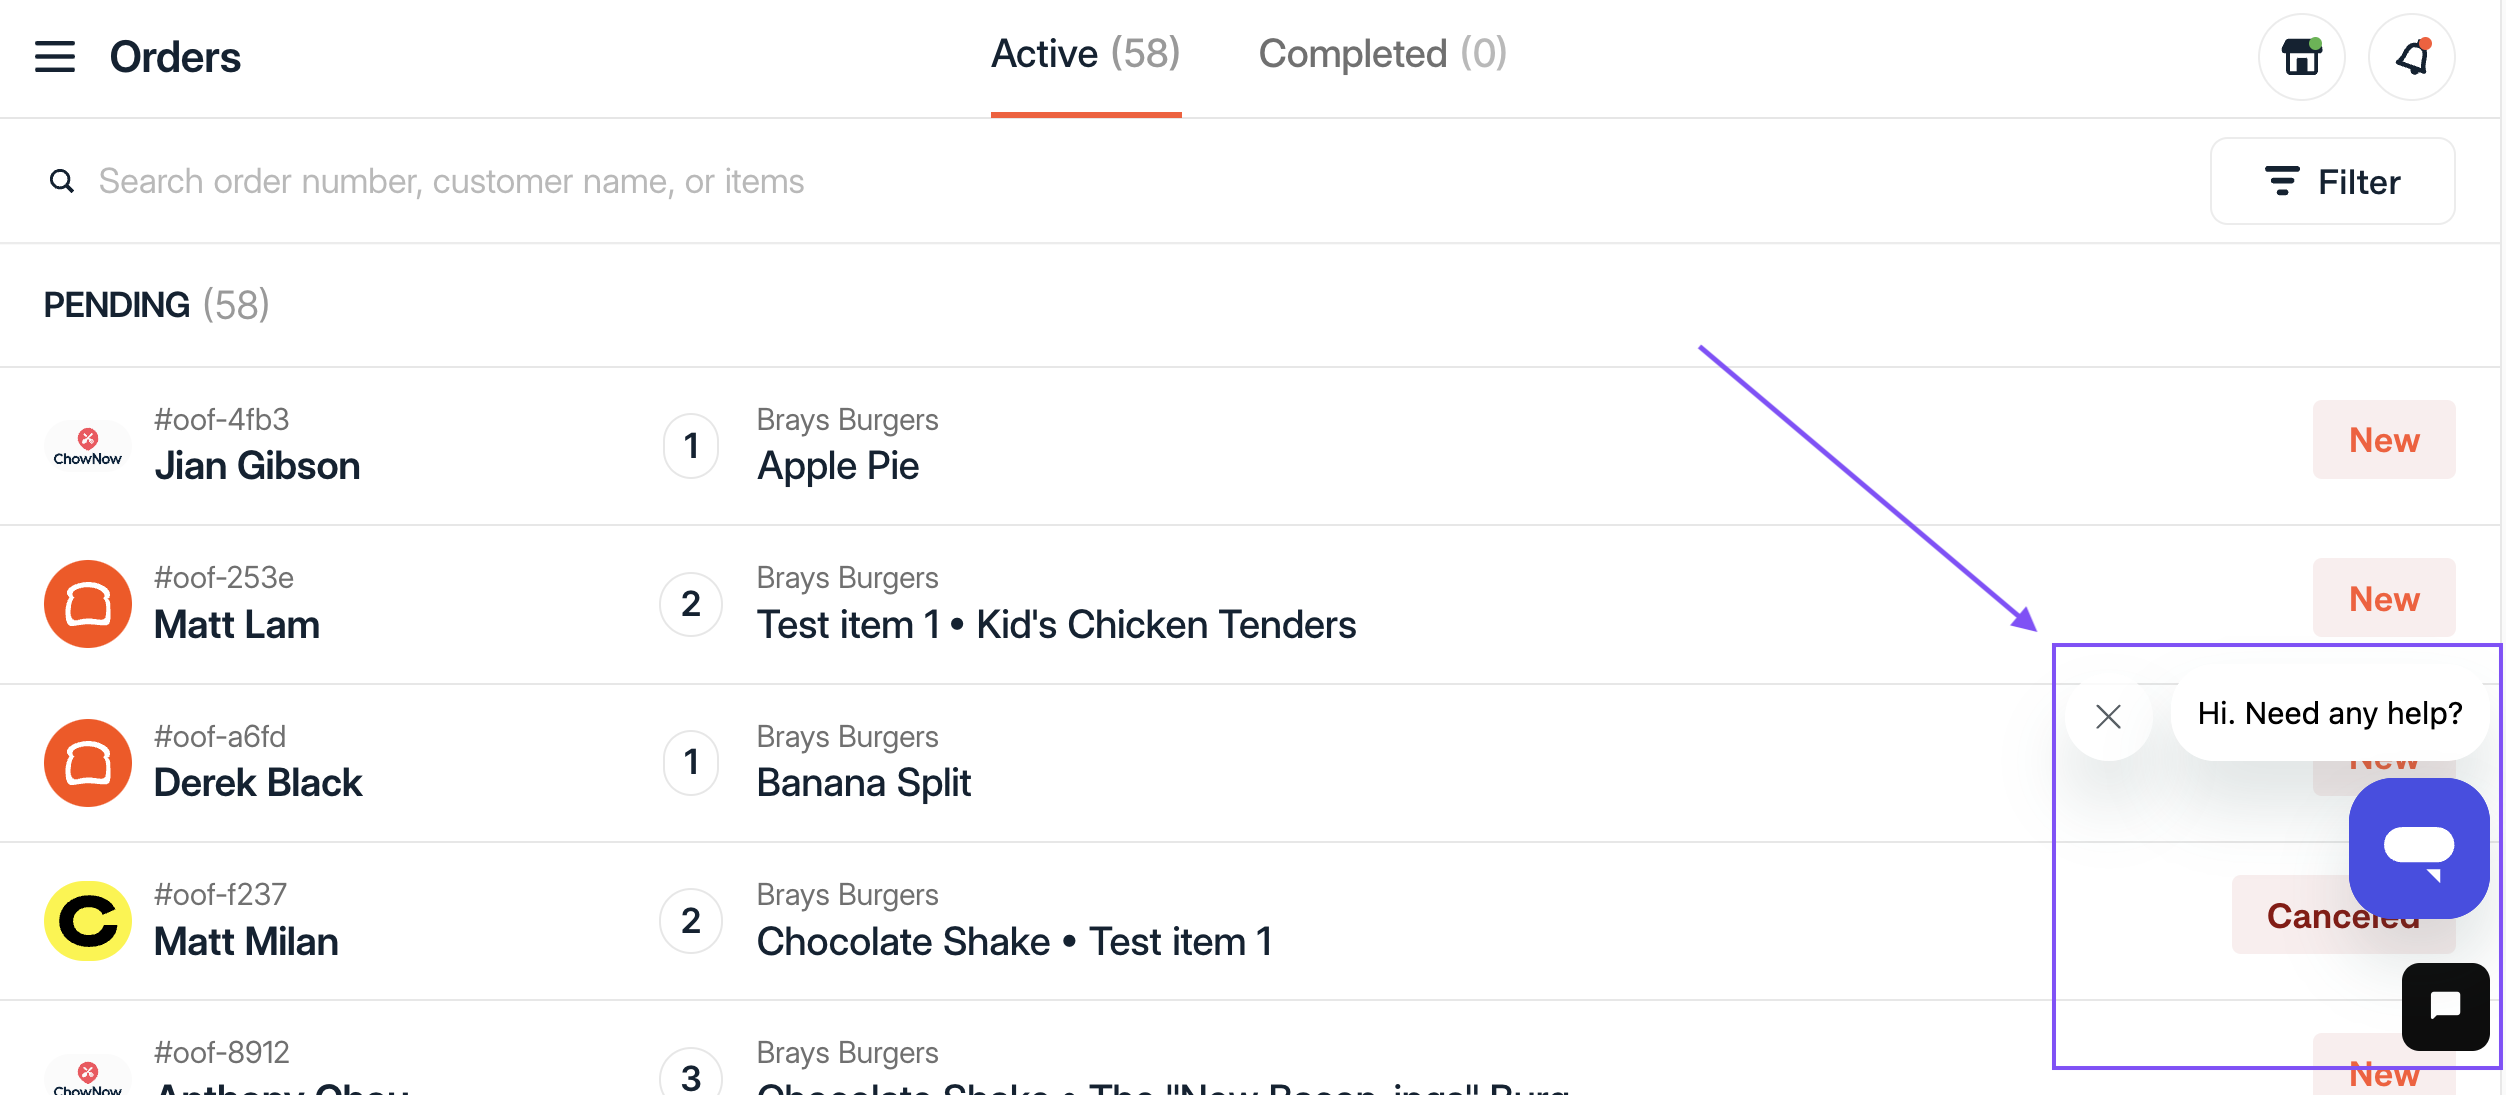Click the store status icon
This screenshot has height=1095, width=2506.
[2301, 57]
